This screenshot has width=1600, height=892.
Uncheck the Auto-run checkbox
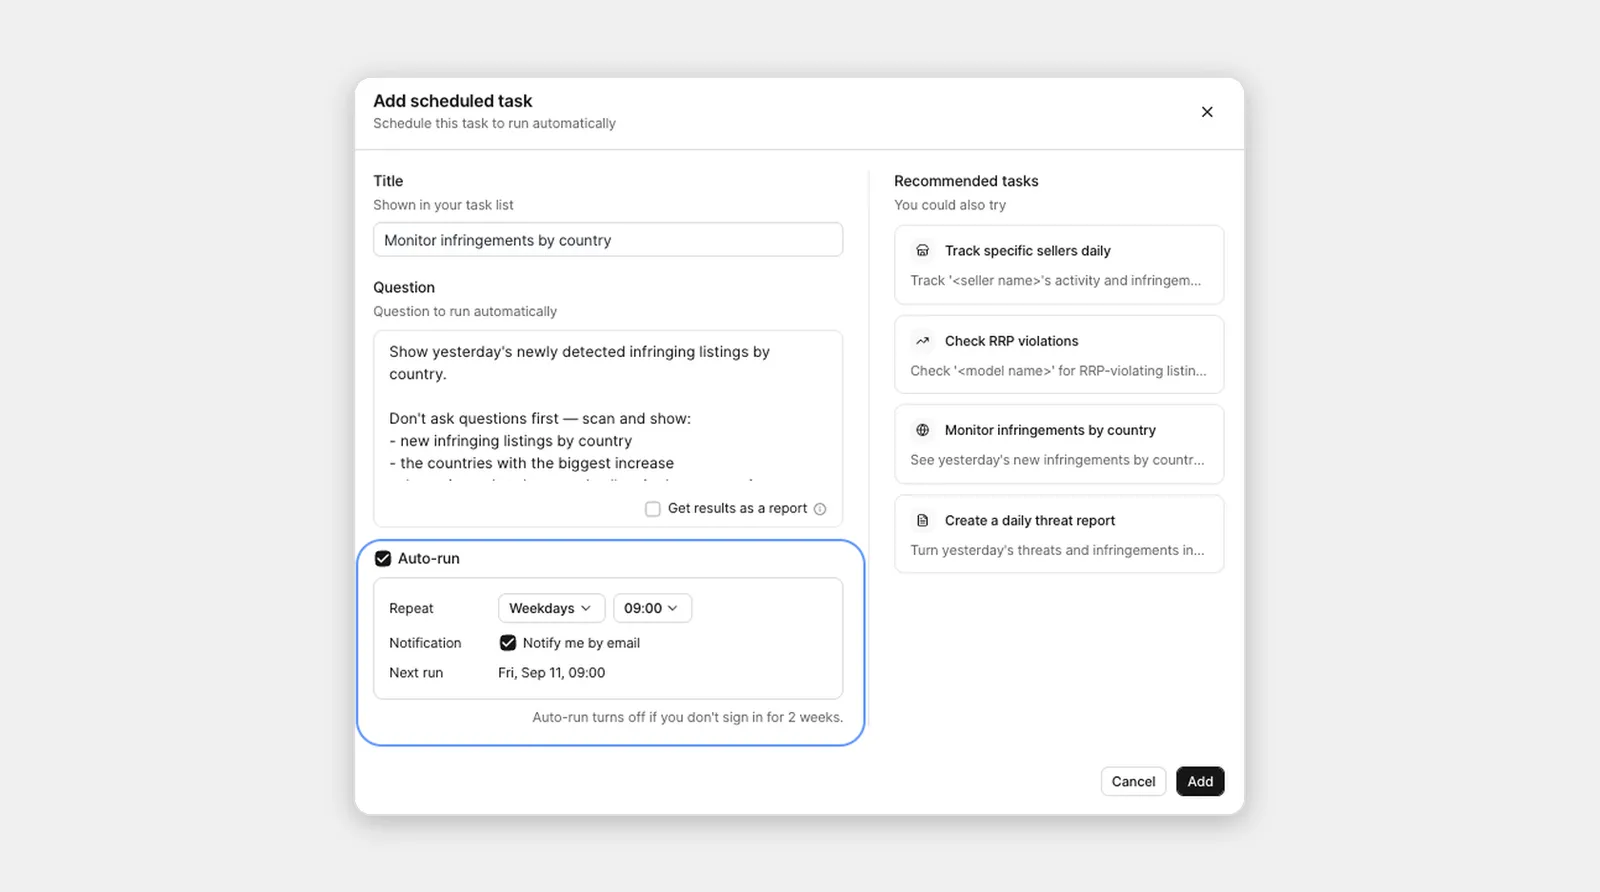point(383,559)
